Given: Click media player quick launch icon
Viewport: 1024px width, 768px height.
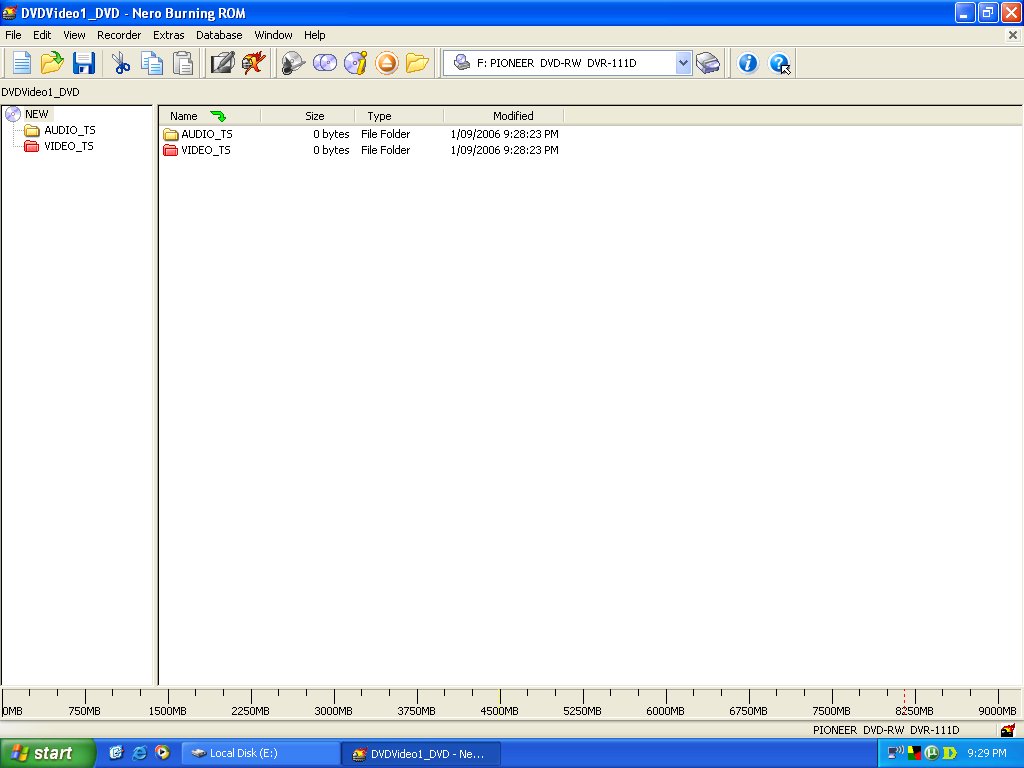Looking at the screenshot, I should tap(162, 753).
